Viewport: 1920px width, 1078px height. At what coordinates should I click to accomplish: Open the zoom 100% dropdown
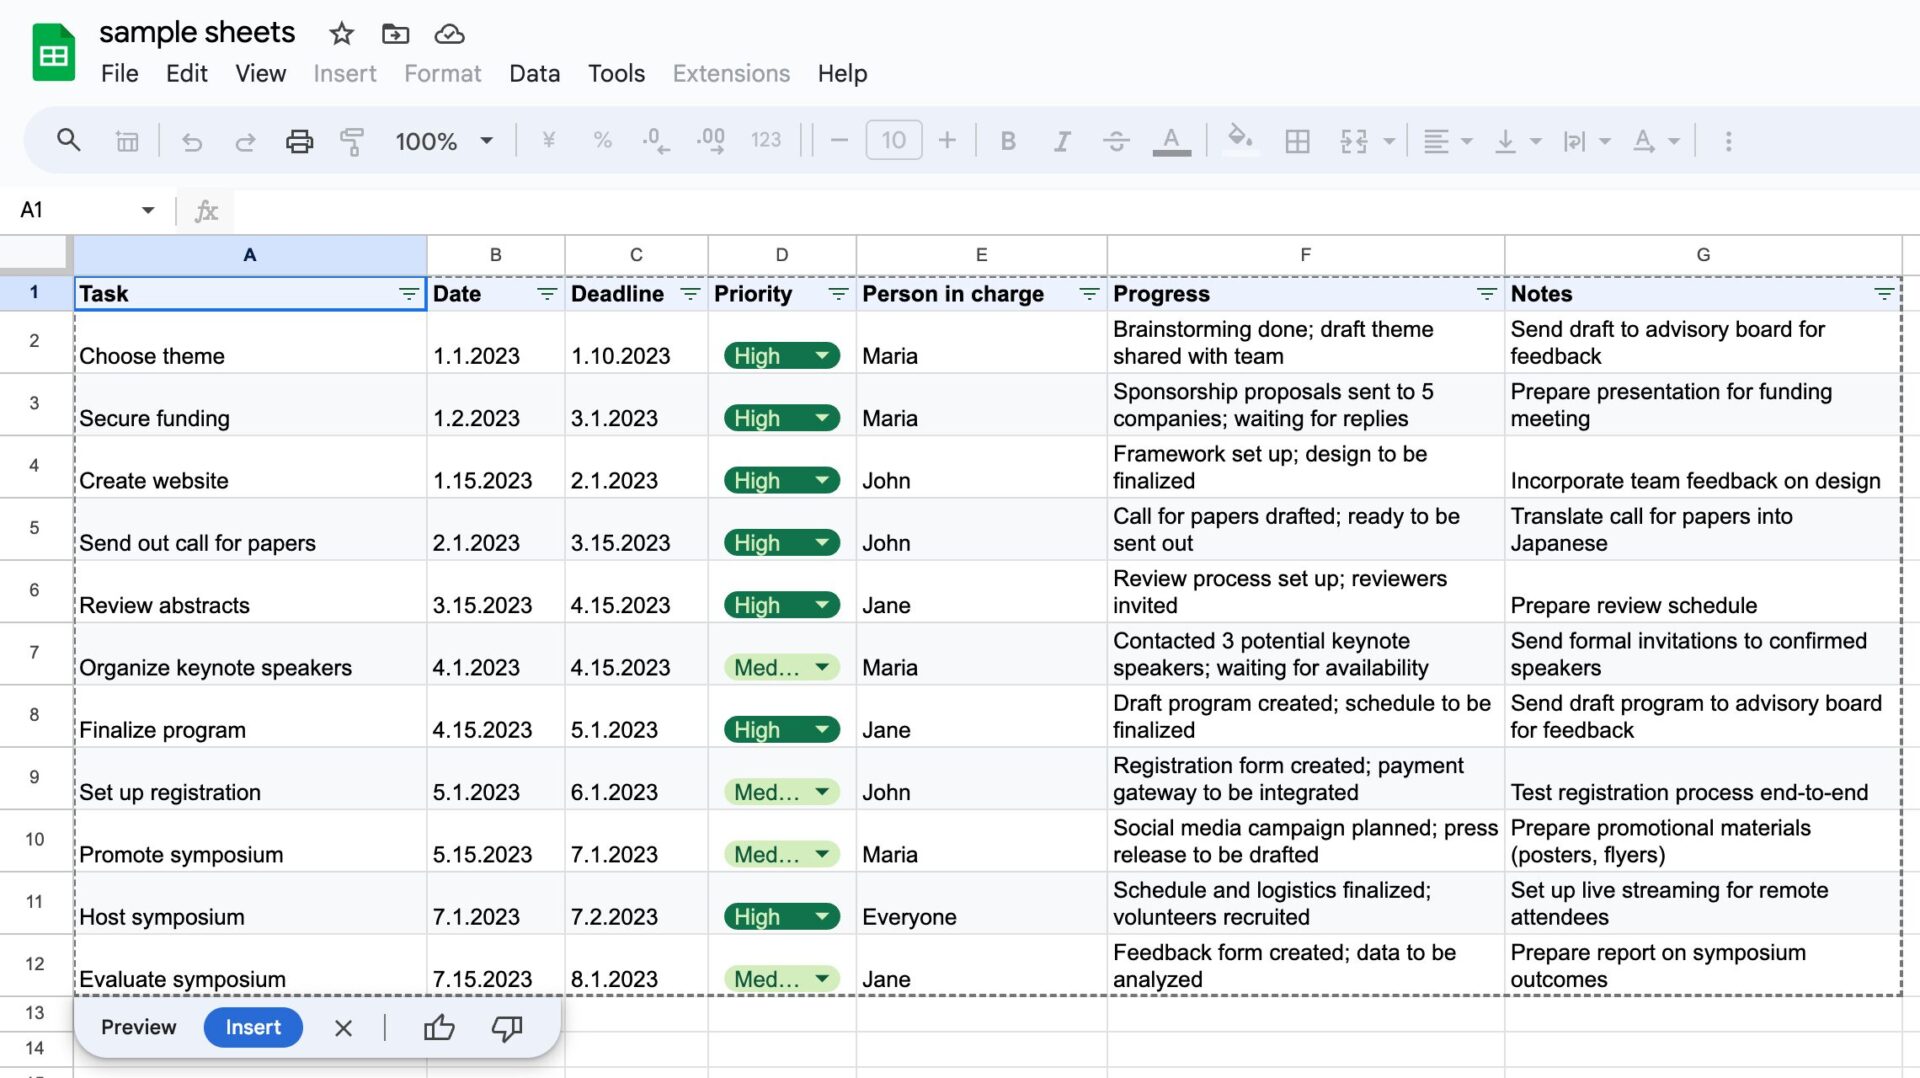click(x=444, y=141)
